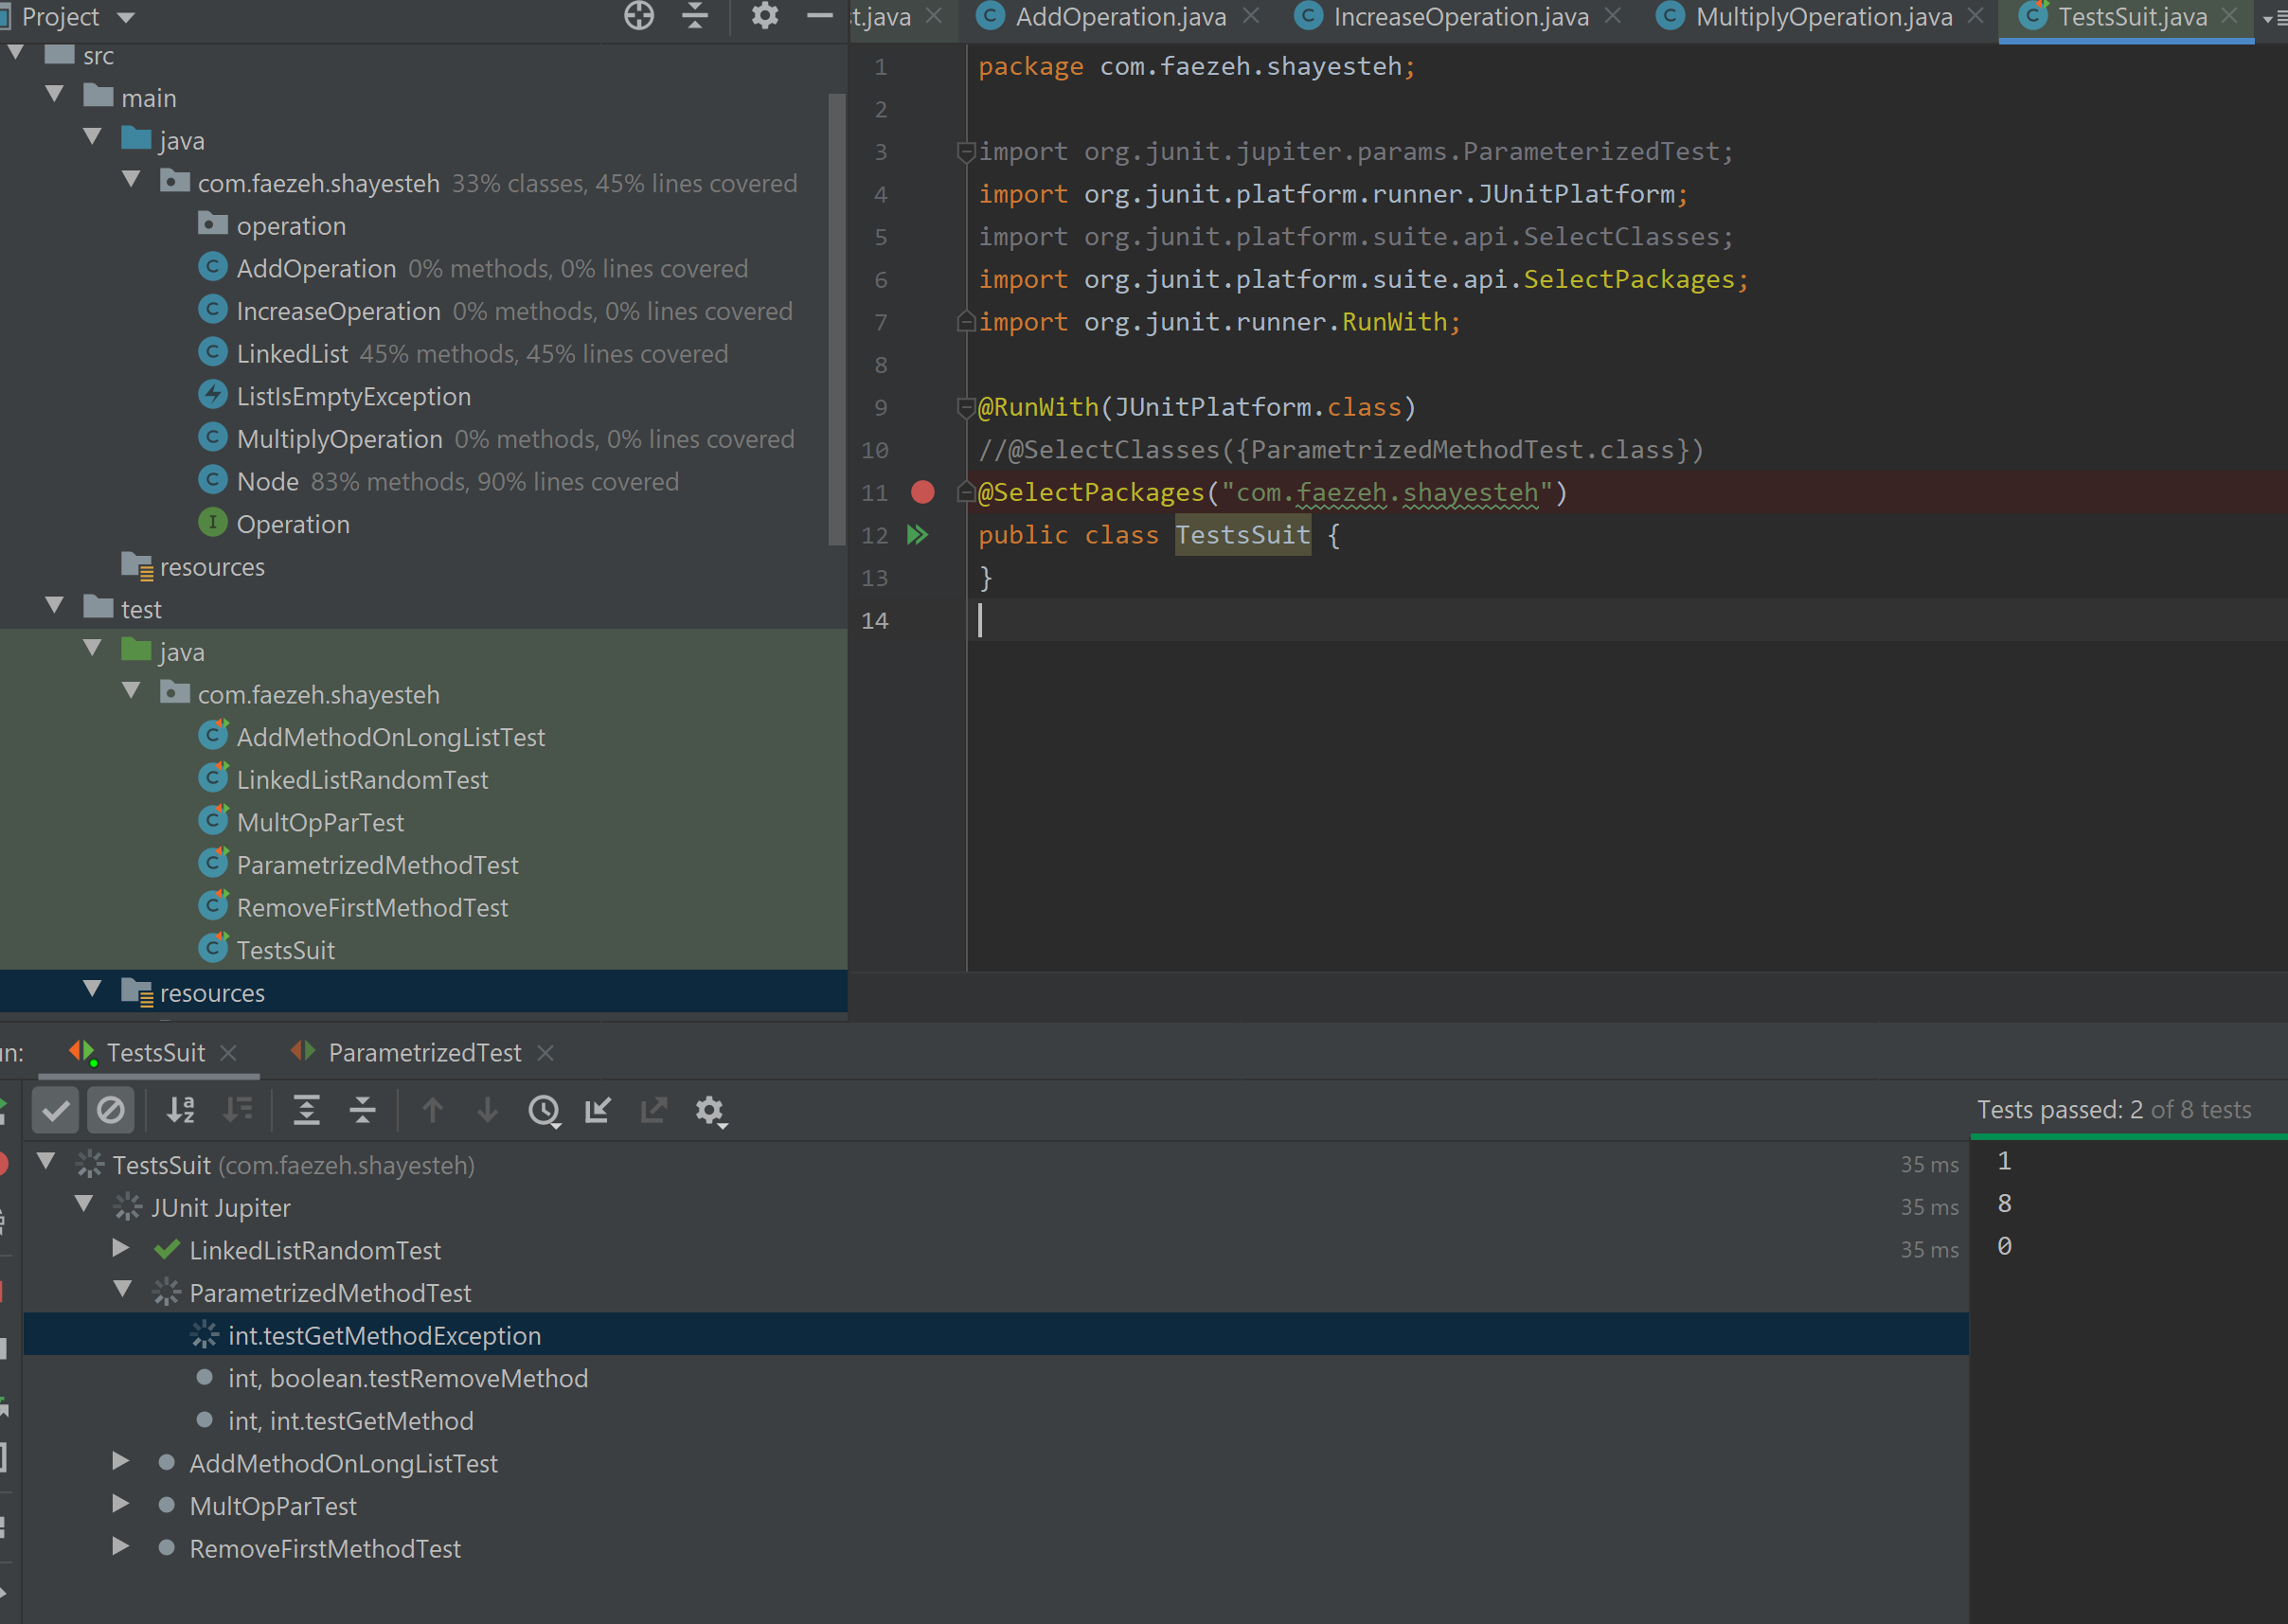Open test runner settings gear icon
This screenshot has width=2288, height=1624.
click(x=710, y=1110)
